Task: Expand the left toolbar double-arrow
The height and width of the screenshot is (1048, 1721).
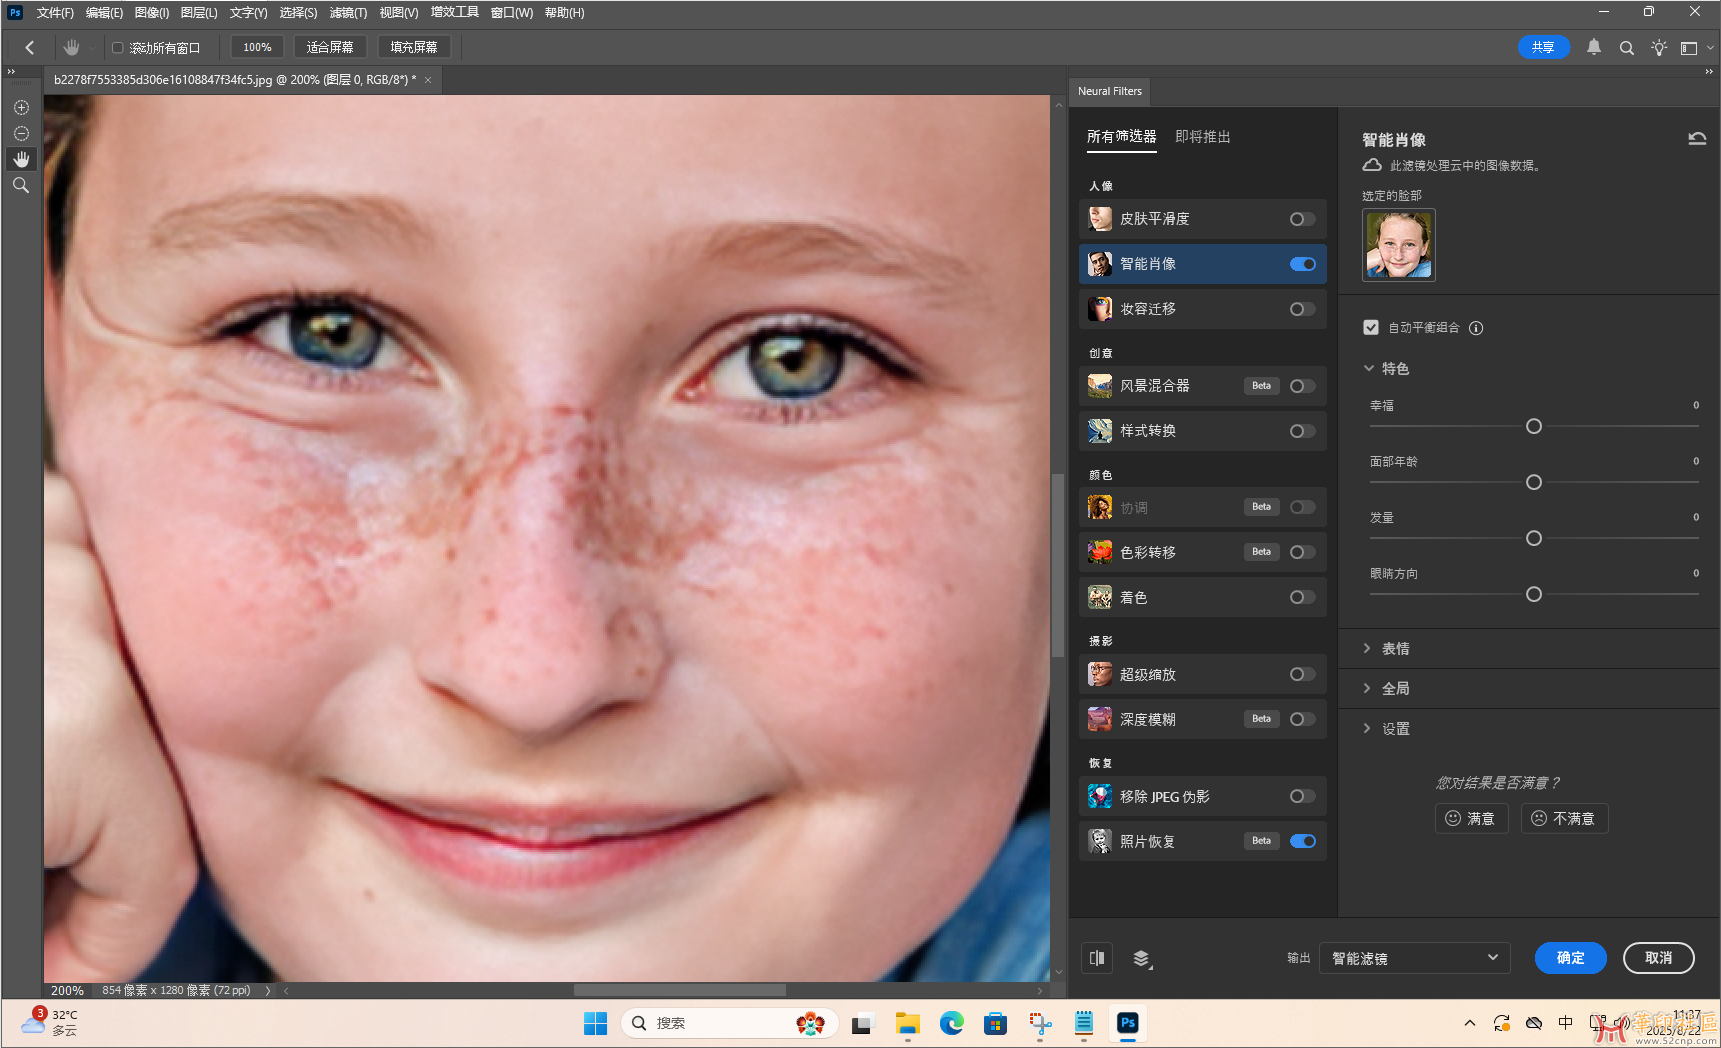Action: (11, 72)
